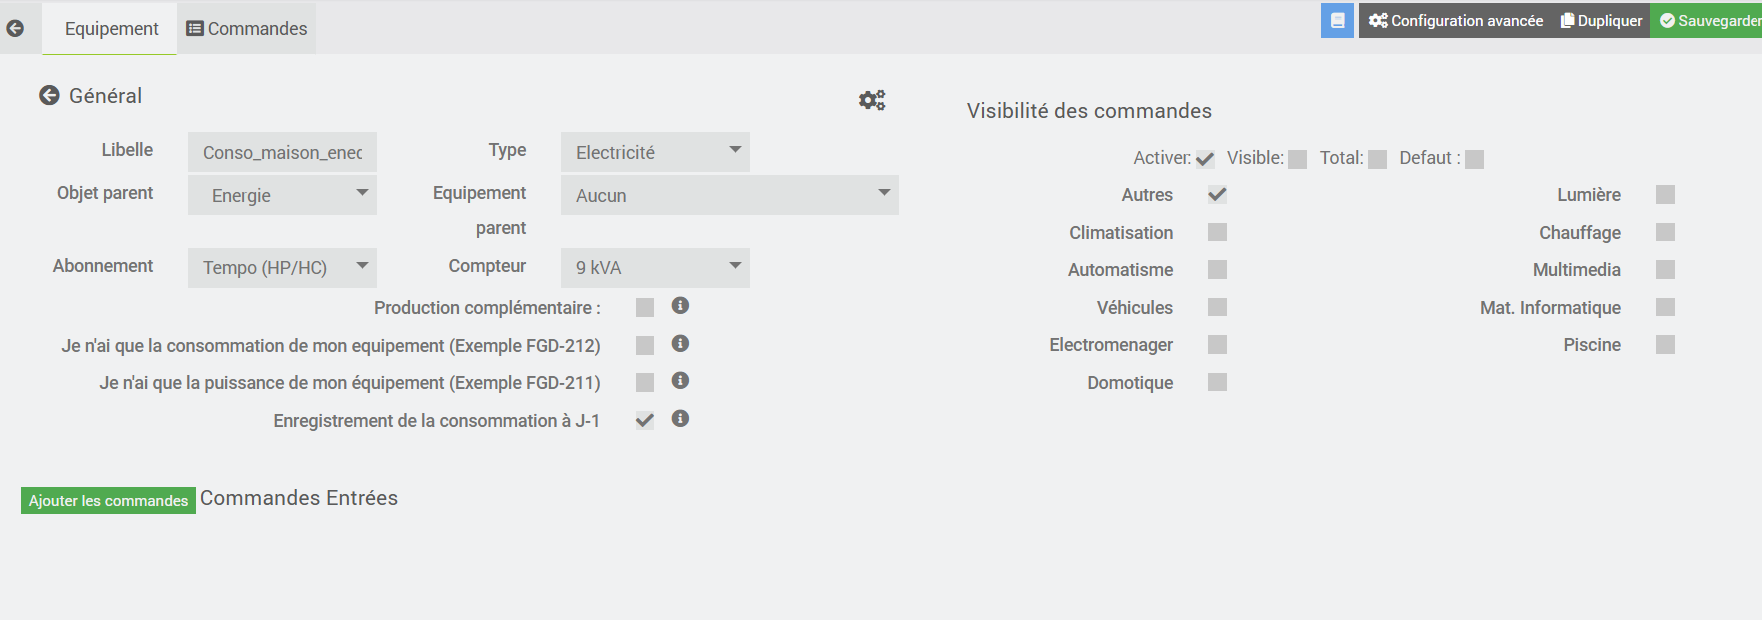This screenshot has width=1762, height=620.
Task: Click the blue documentation book icon
Action: point(1337,20)
